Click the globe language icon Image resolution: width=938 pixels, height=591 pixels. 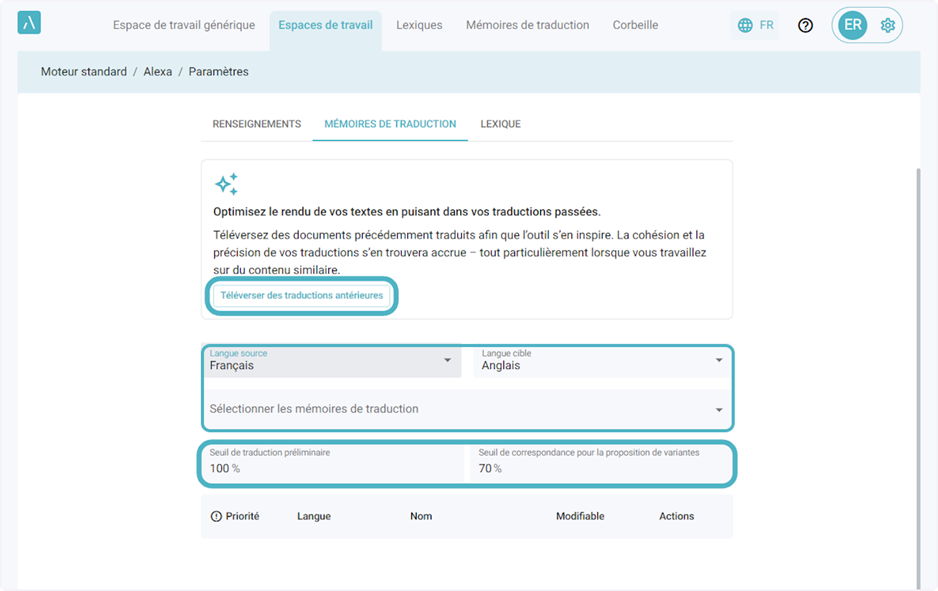tap(745, 25)
